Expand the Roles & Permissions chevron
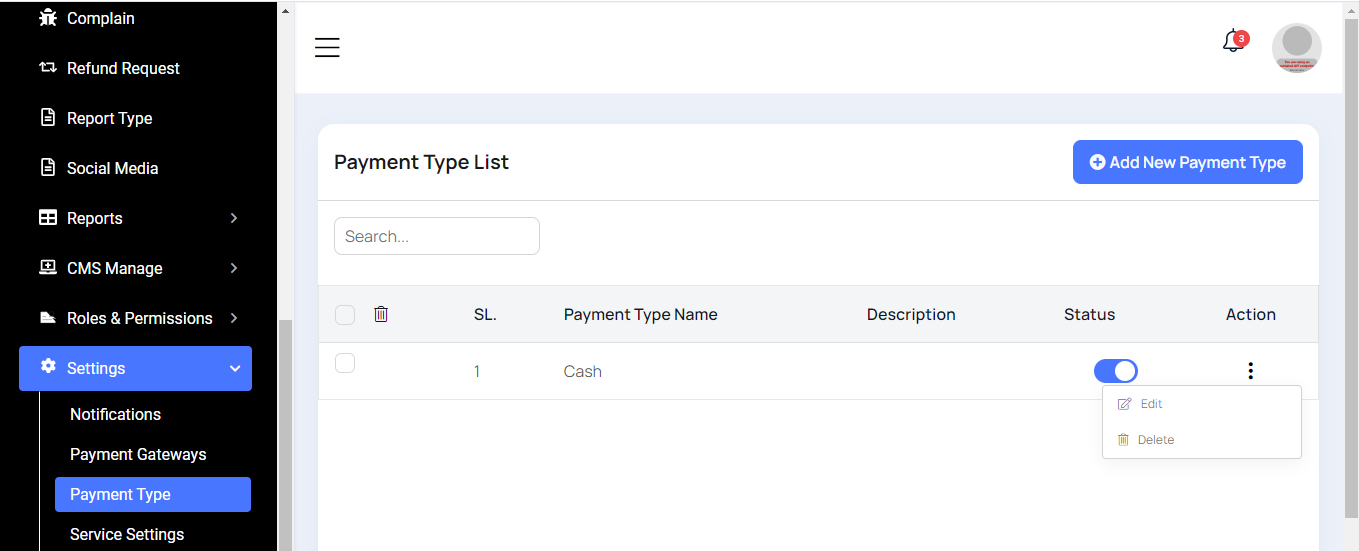Viewport: 1359px width, 551px height. (x=234, y=318)
